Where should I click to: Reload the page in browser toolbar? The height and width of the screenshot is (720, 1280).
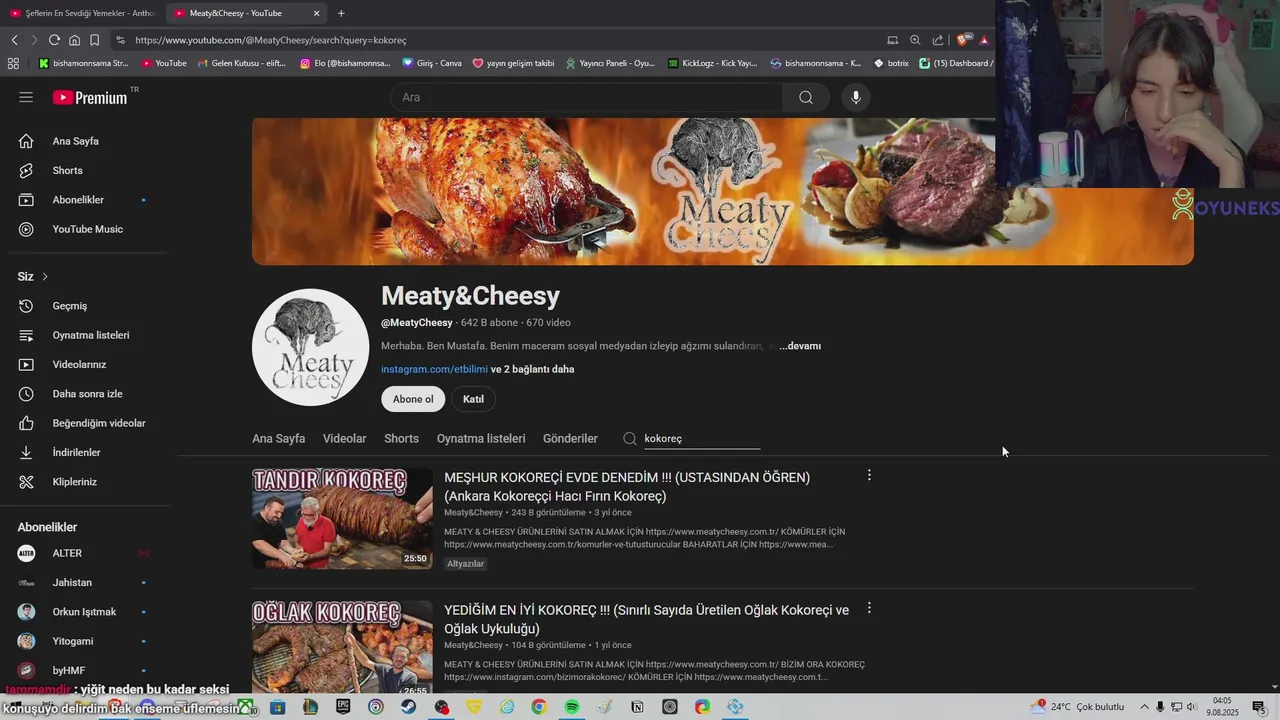[x=54, y=40]
